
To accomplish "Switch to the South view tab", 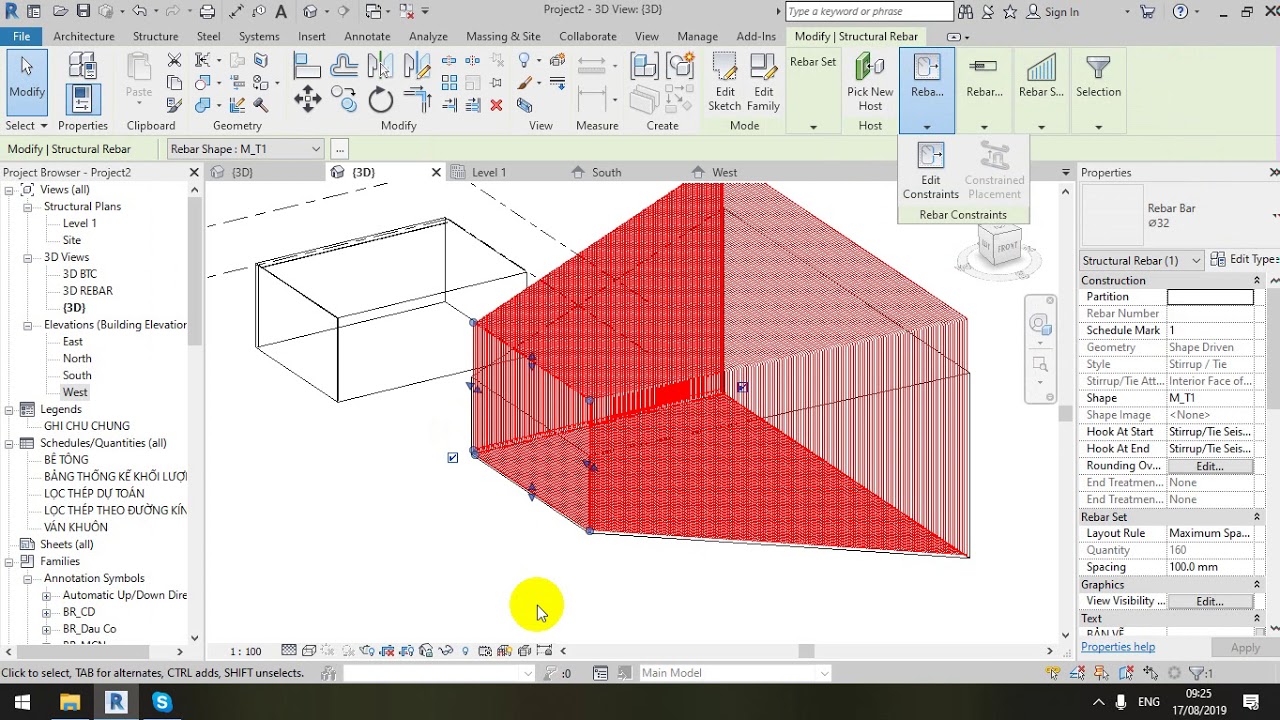I will coord(606,172).
